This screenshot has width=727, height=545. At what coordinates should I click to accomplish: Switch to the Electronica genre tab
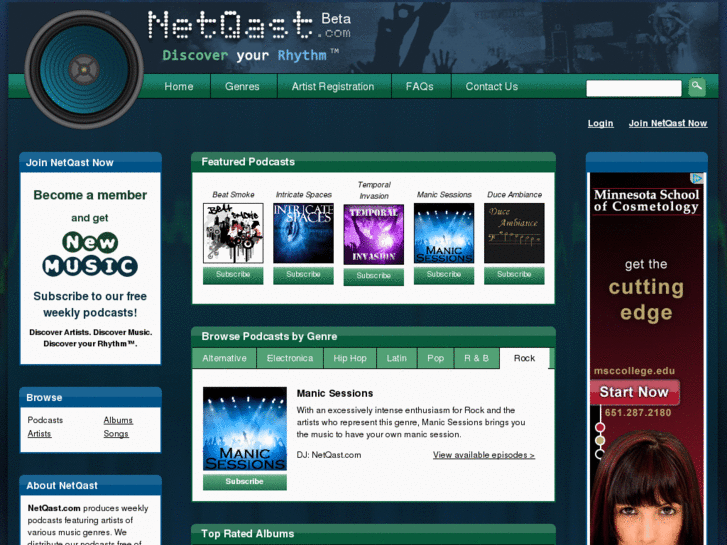[290, 358]
